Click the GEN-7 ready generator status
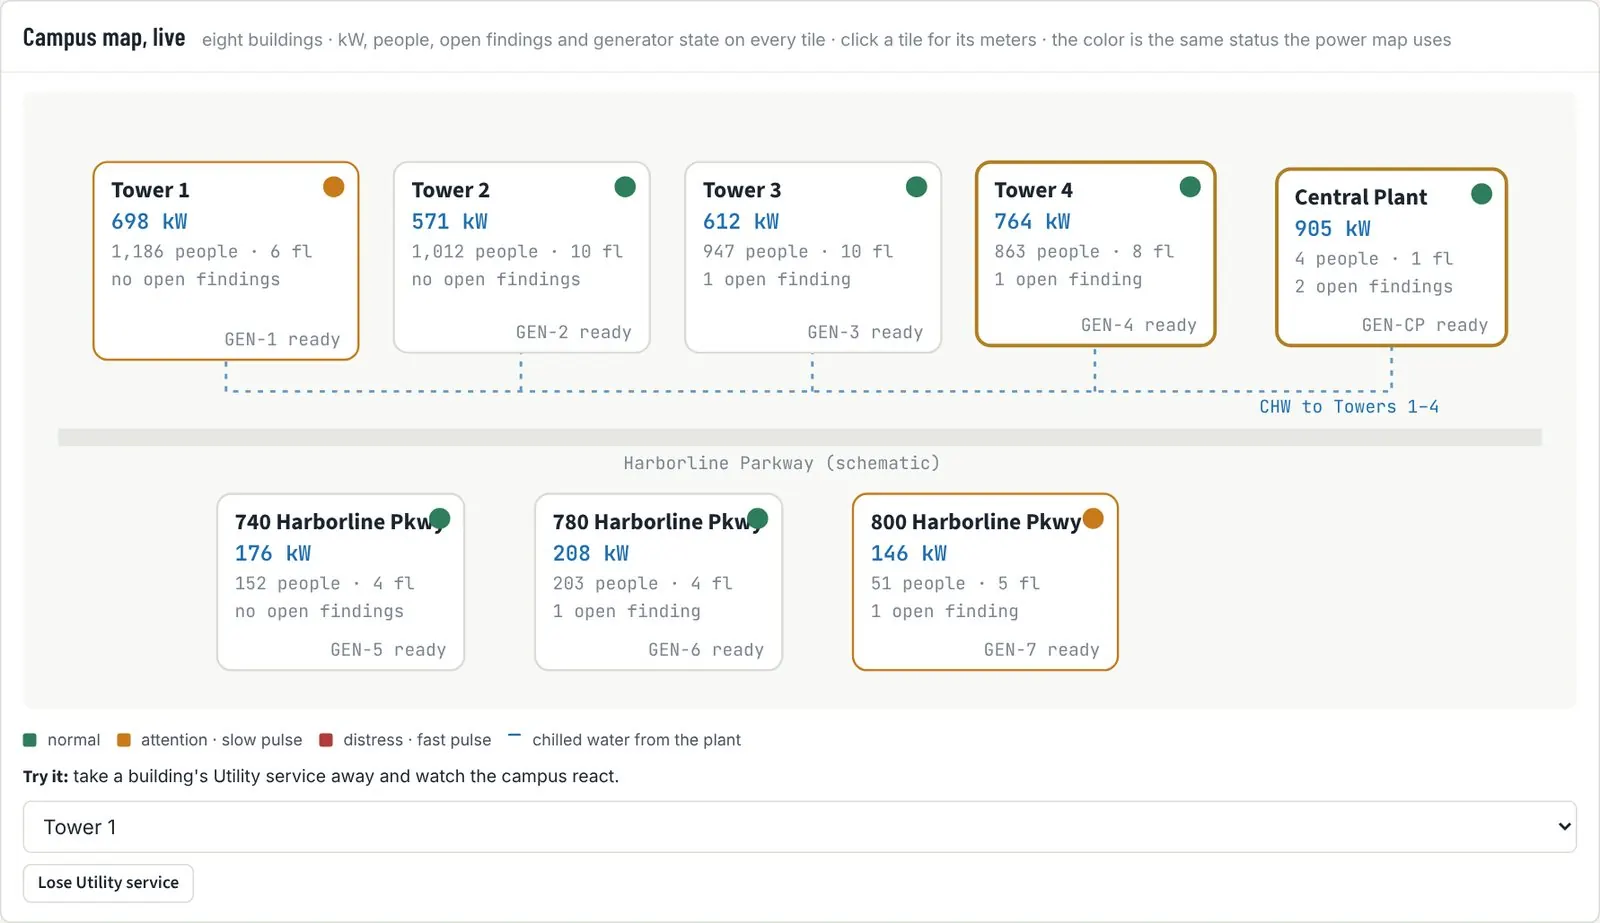This screenshot has width=1600, height=923. (1042, 650)
